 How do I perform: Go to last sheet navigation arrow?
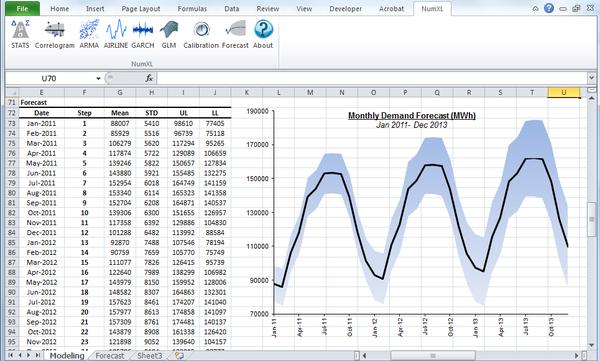38,355
